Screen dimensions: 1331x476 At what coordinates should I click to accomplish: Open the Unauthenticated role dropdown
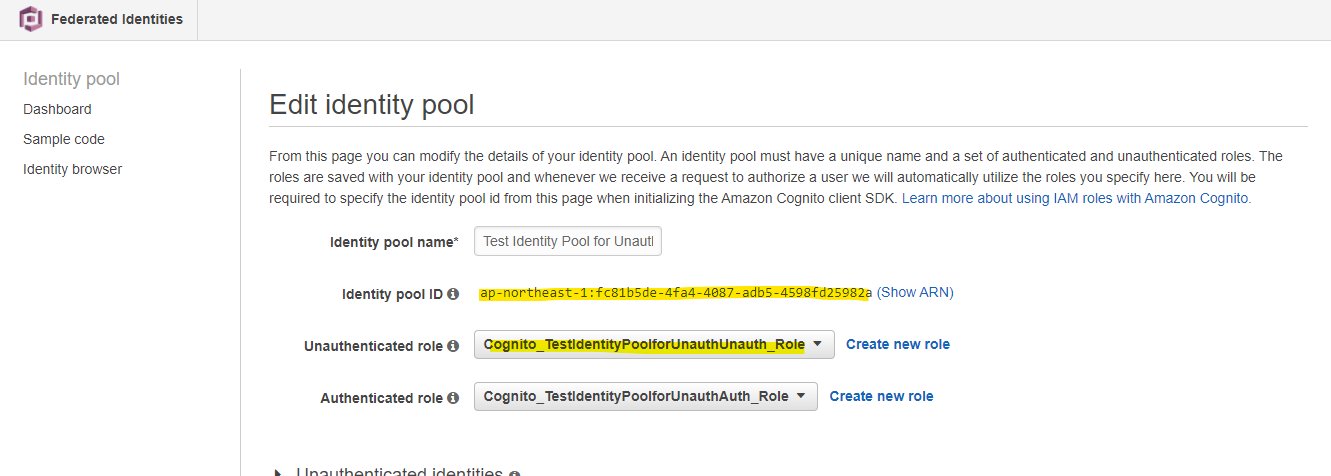[654, 344]
